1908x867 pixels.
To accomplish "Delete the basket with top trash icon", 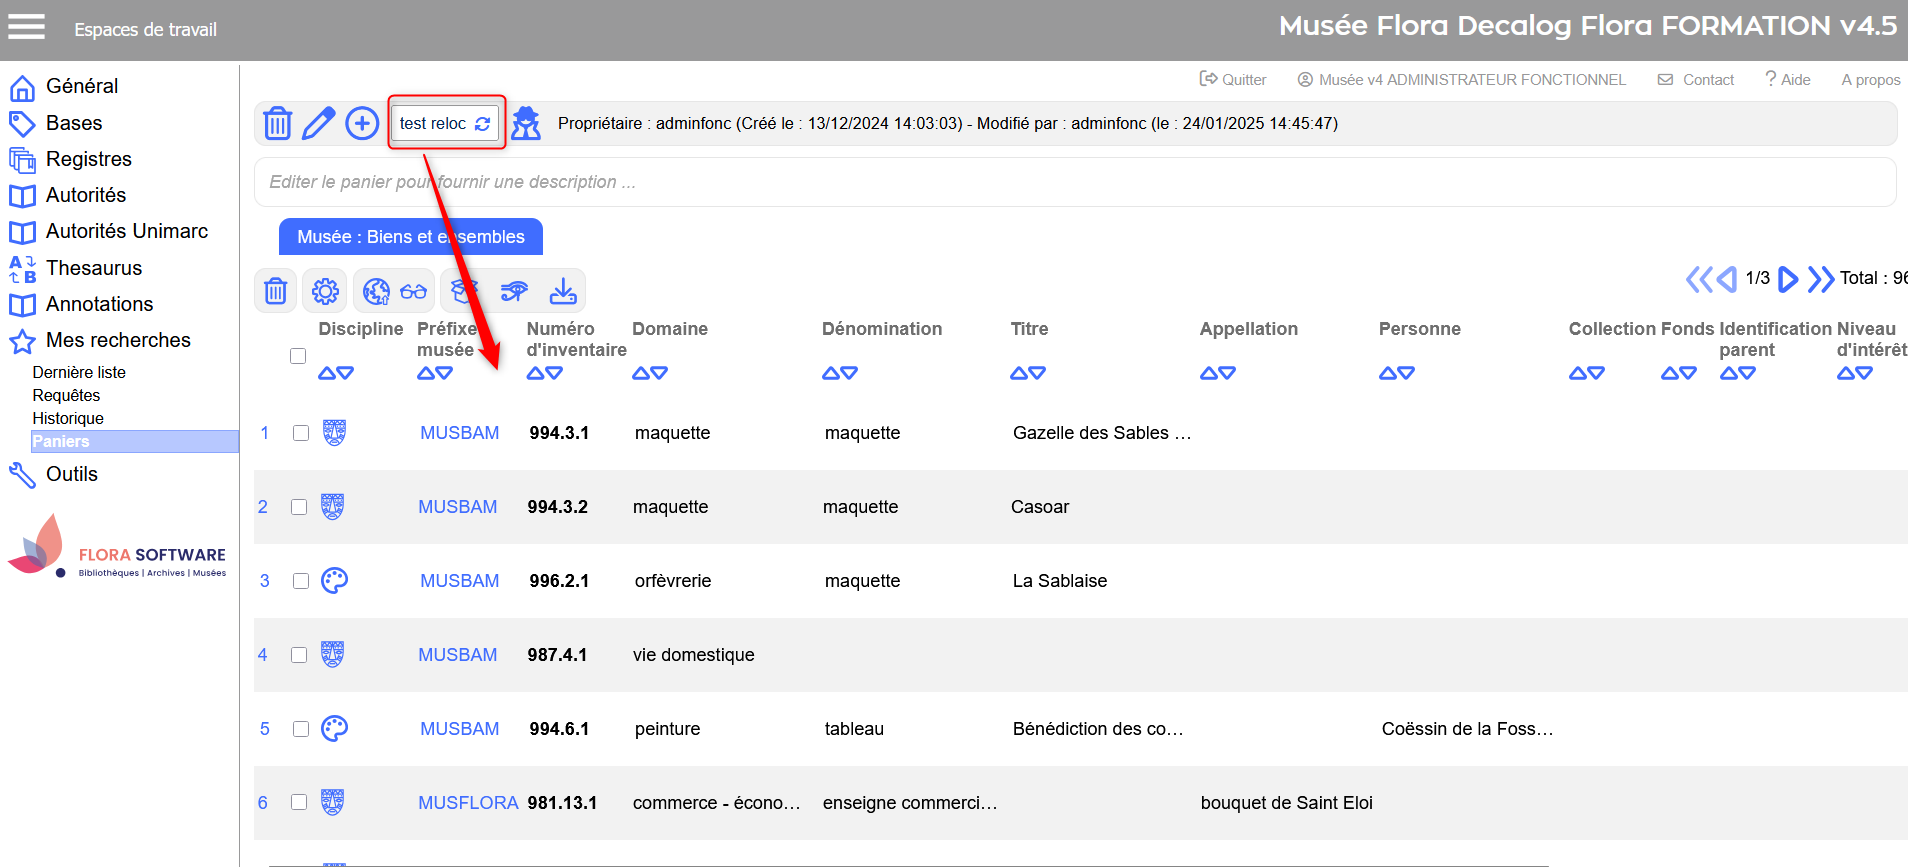I will [277, 124].
